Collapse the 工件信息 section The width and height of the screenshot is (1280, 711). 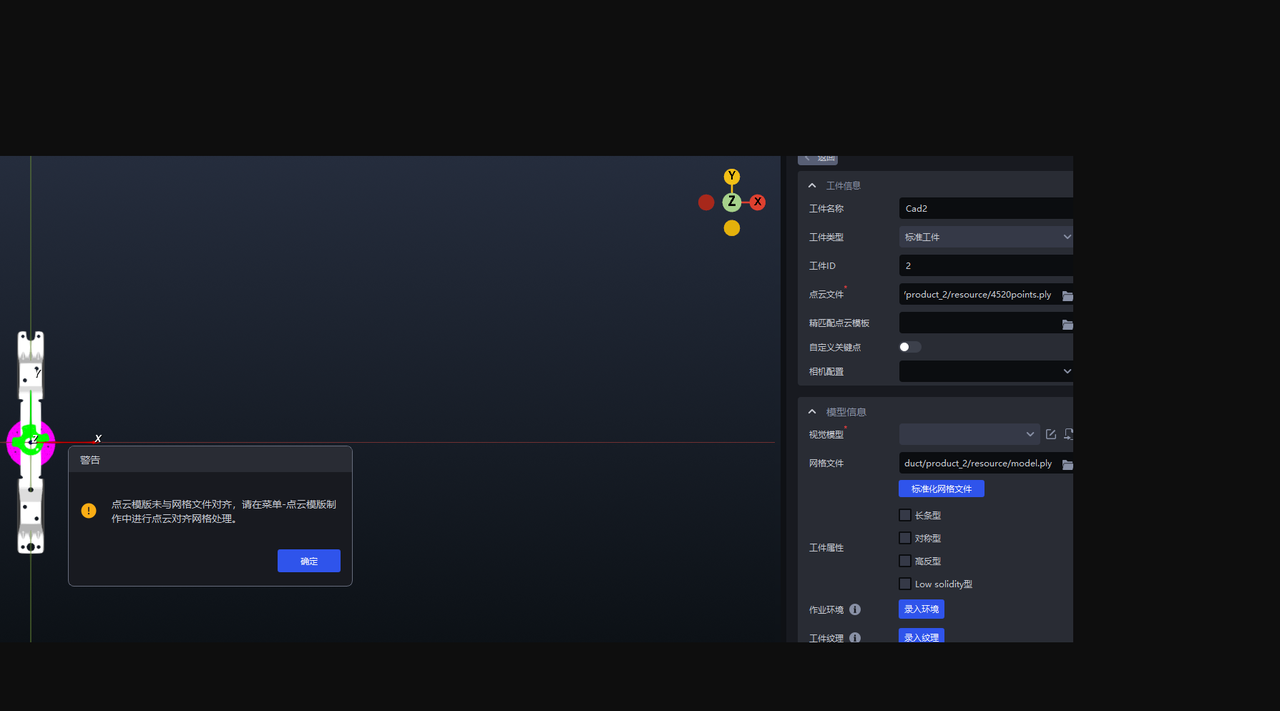coord(813,185)
